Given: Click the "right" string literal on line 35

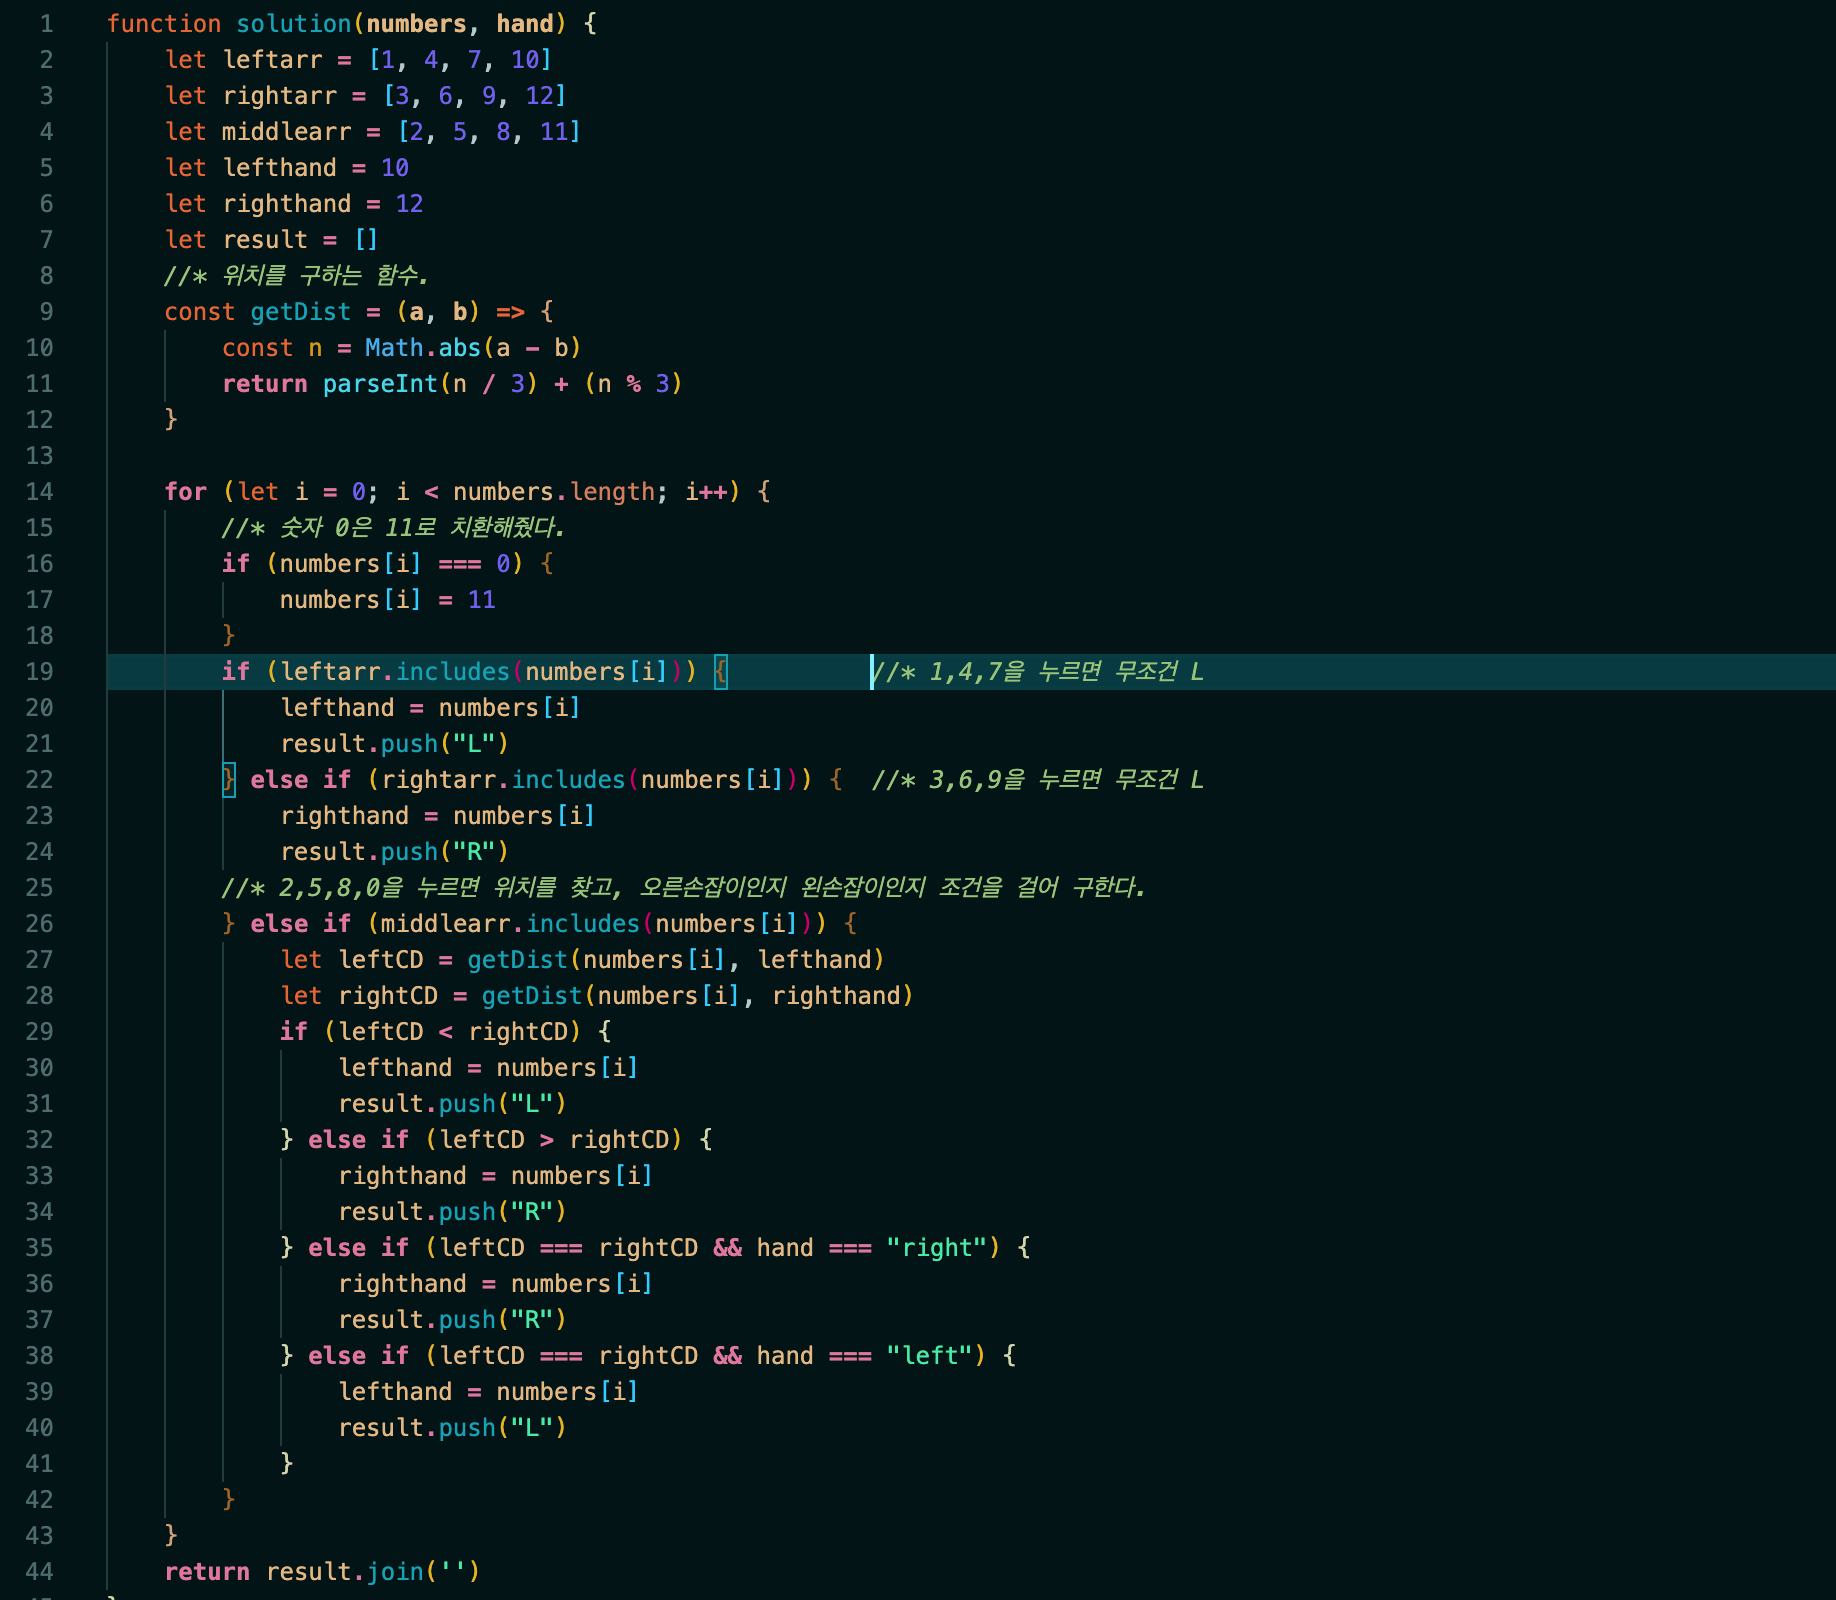Looking at the screenshot, I should (x=936, y=1248).
